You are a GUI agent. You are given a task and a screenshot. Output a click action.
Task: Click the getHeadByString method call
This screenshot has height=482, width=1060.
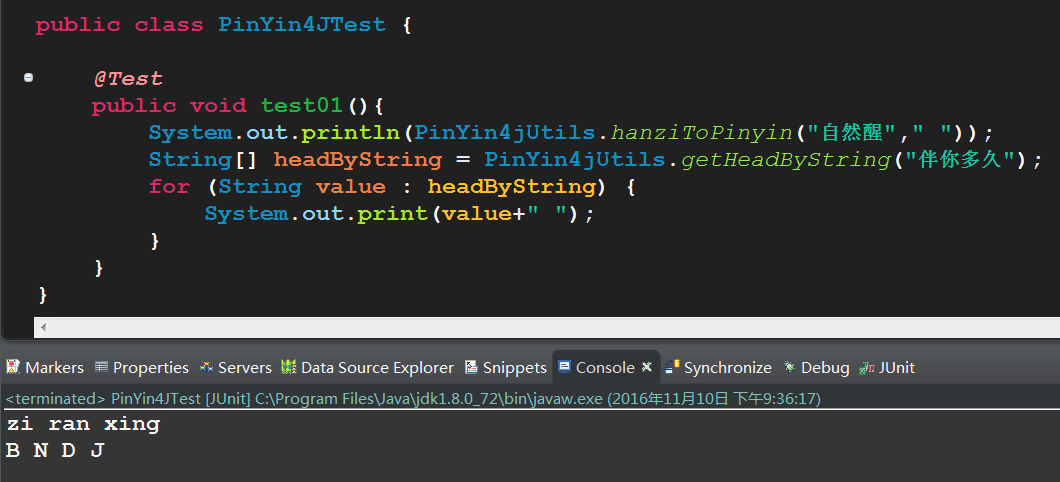(x=786, y=160)
